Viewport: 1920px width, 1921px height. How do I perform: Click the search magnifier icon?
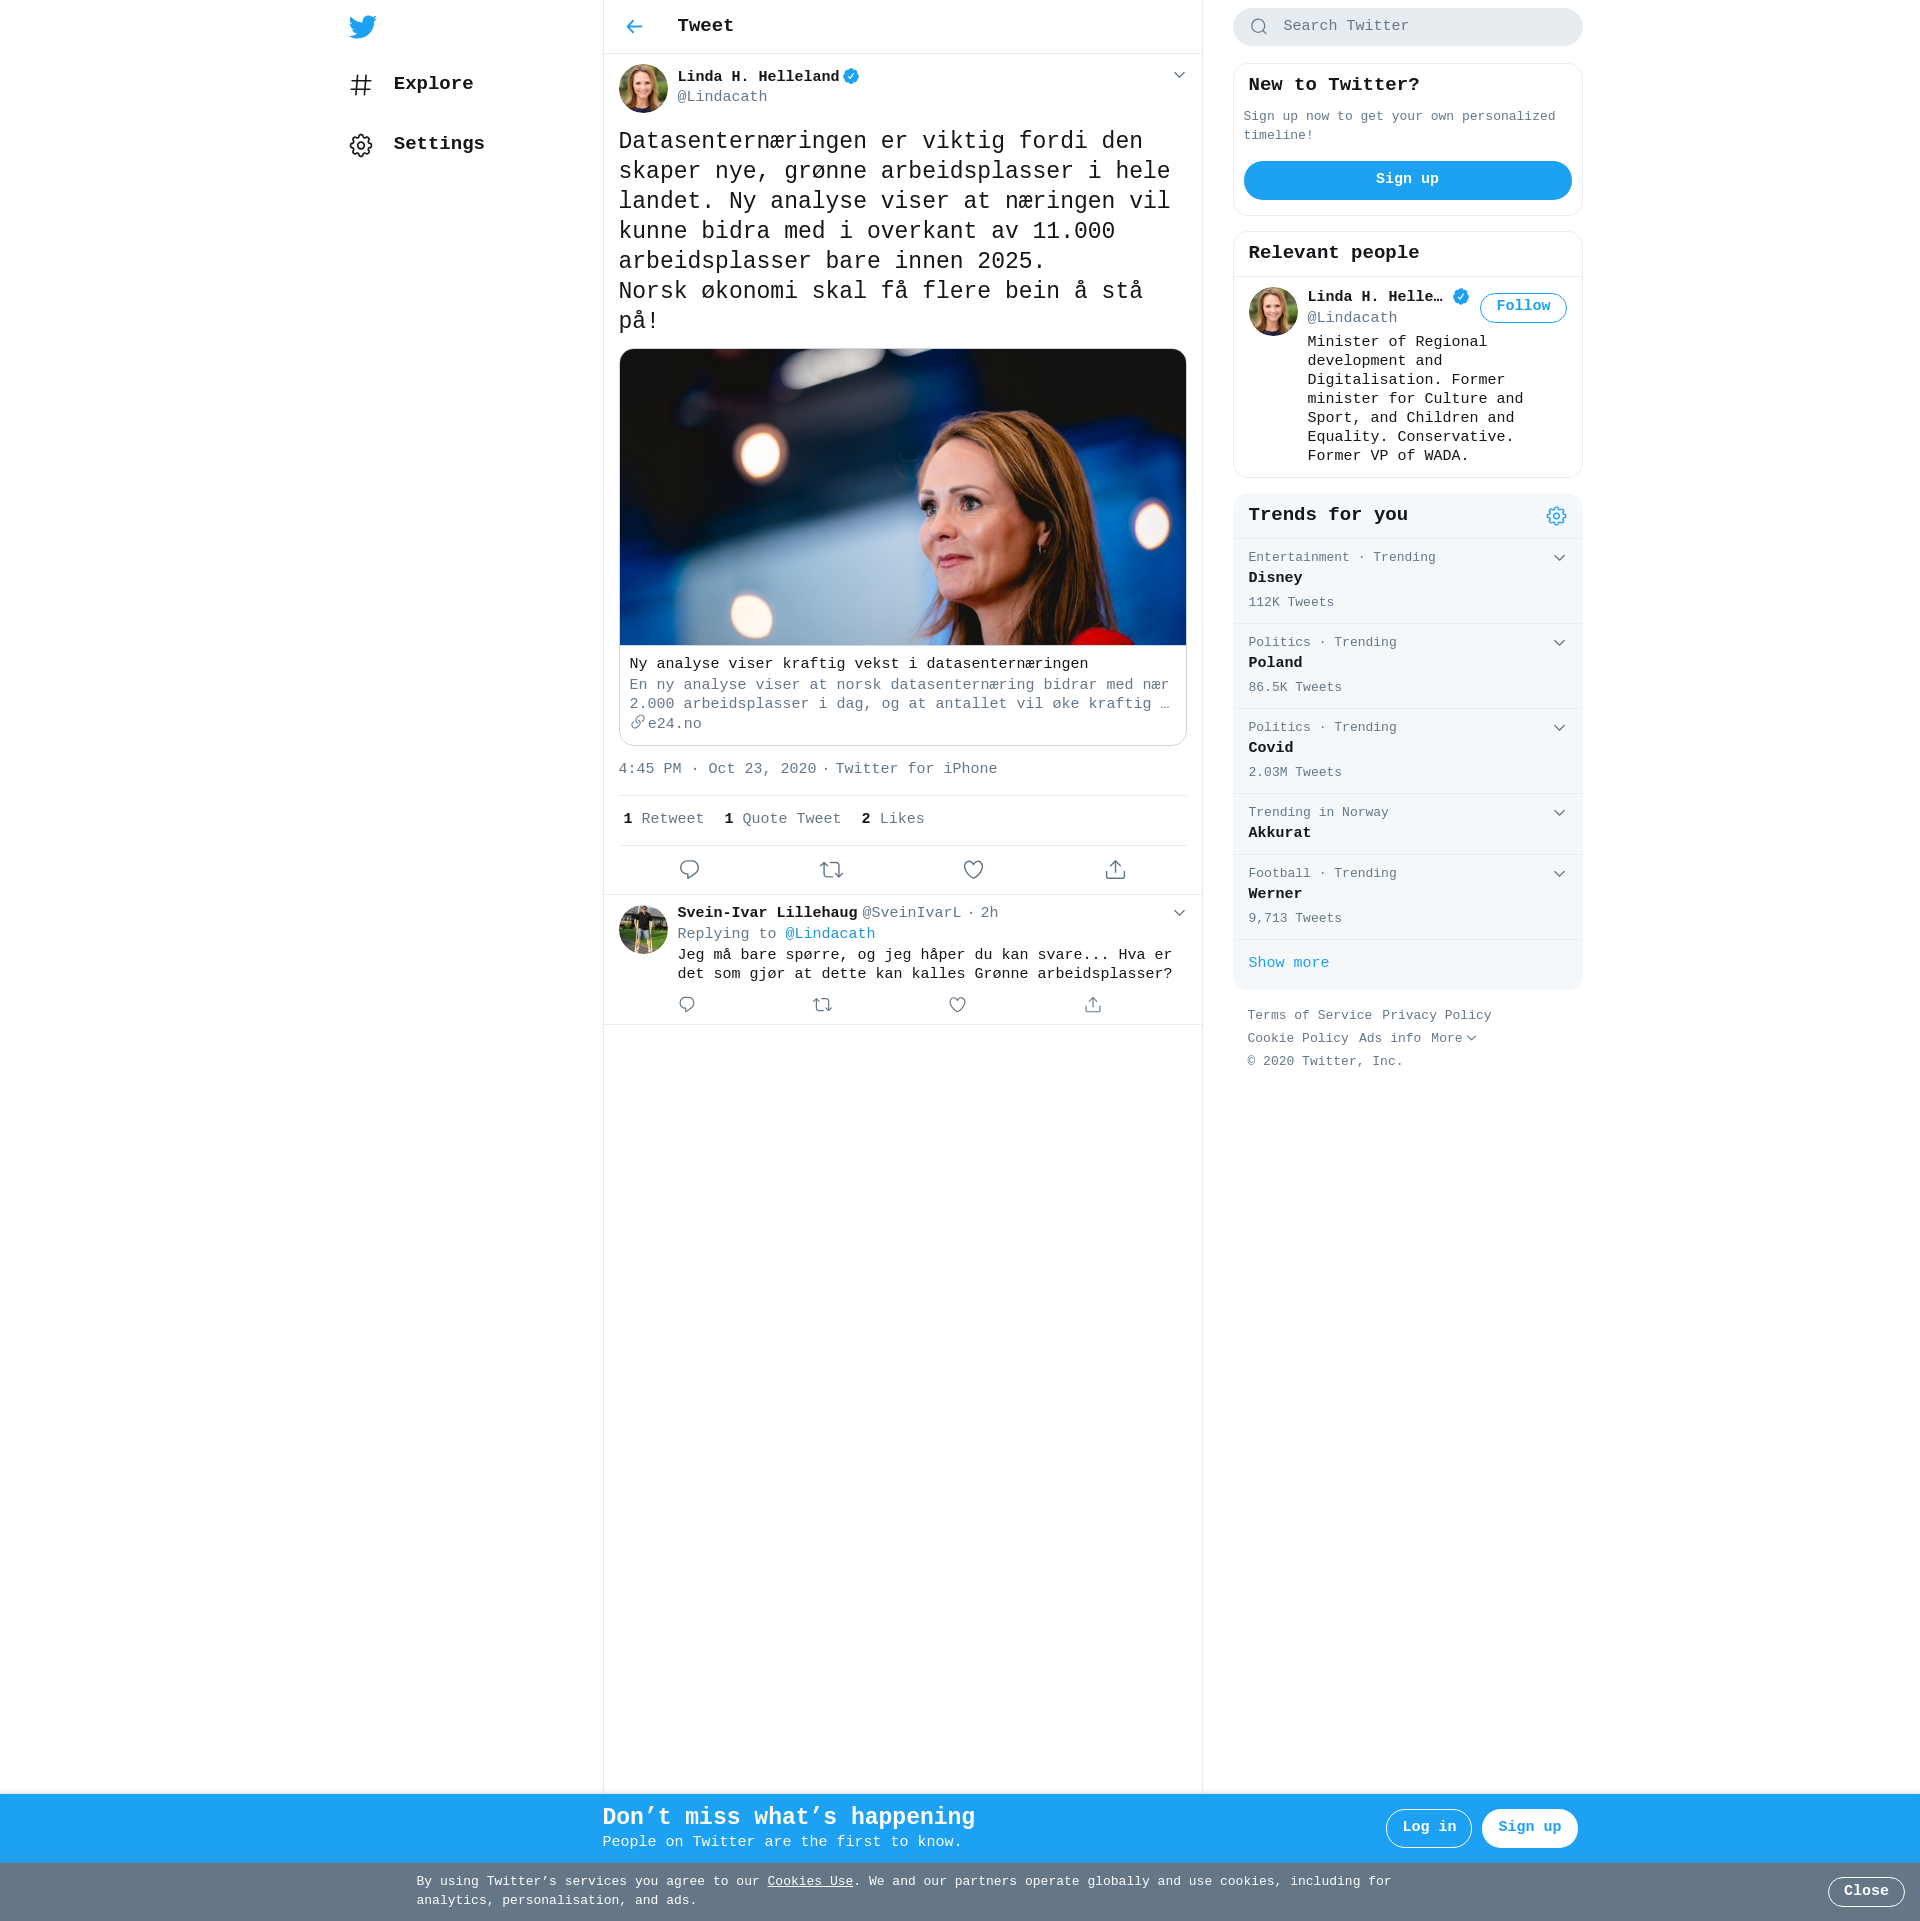click(x=1259, y=27)
